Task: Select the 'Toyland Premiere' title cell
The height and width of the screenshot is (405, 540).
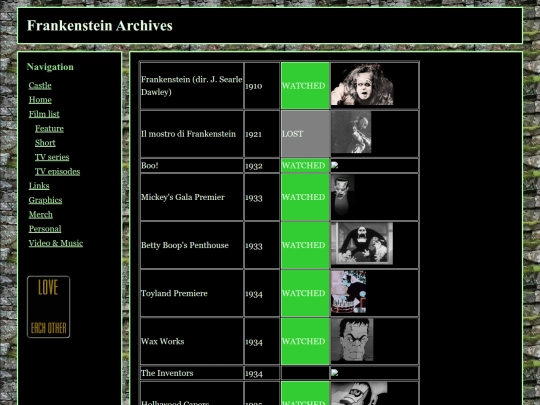Action: pyautogui.click(x=192, y=293)
